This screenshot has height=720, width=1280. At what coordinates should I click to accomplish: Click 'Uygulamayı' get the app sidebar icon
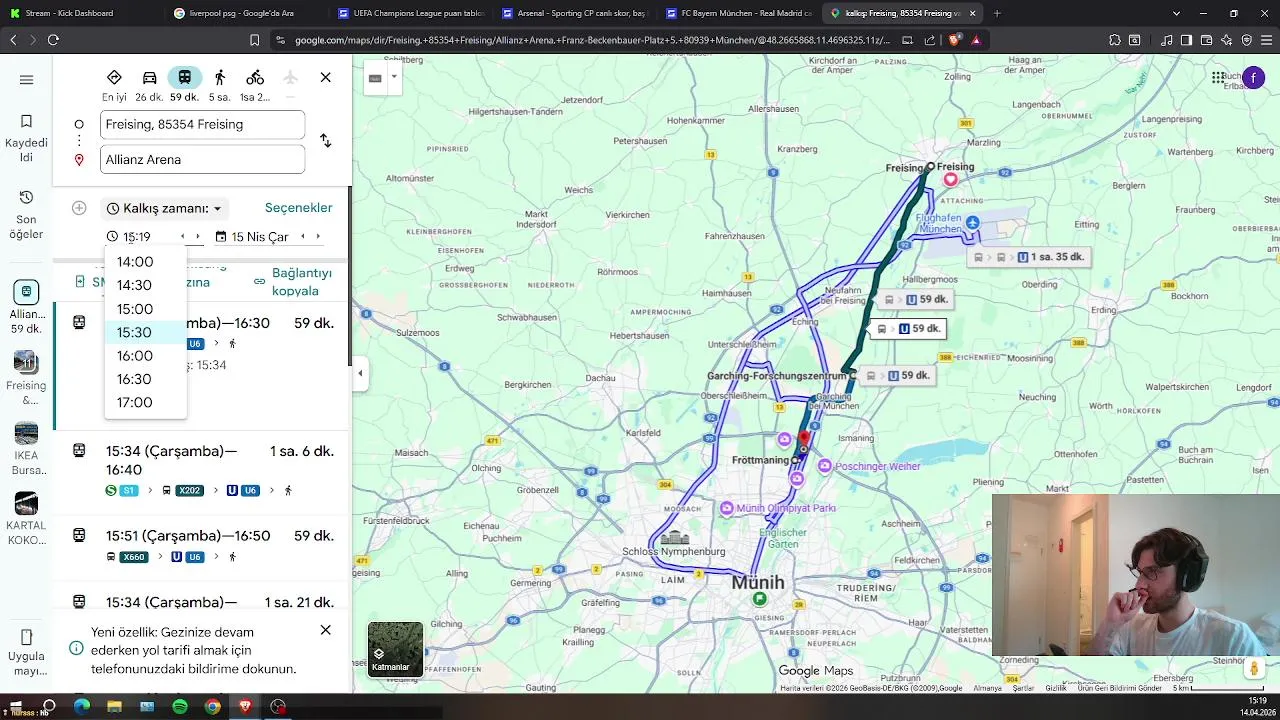pos(26,653)
